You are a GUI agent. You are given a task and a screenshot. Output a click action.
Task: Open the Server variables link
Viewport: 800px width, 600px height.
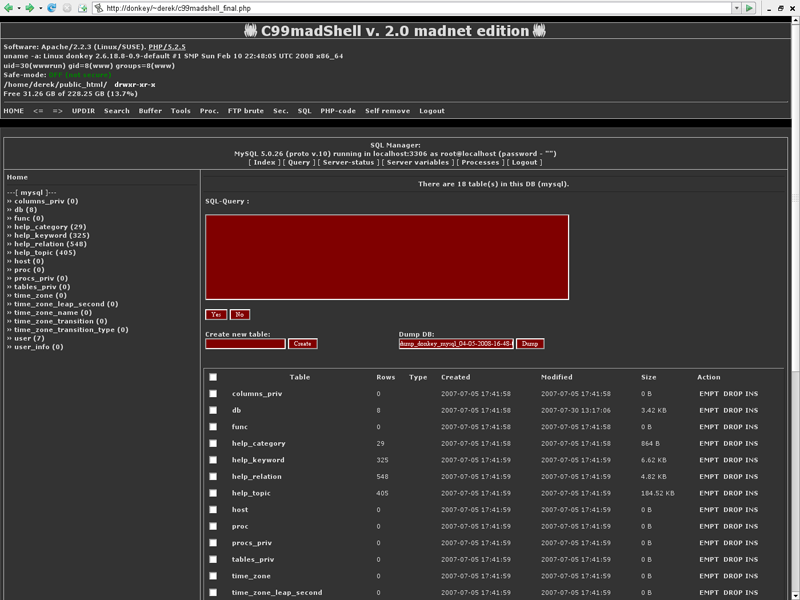coord(418,162)
